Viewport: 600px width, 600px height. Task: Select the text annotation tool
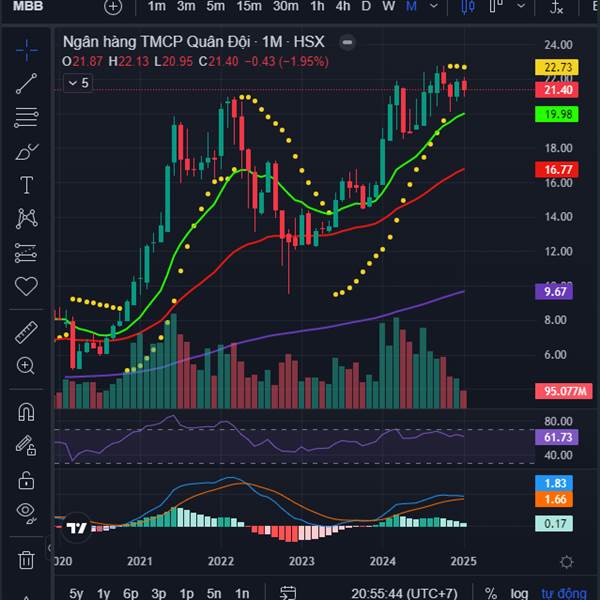(26, 185)
